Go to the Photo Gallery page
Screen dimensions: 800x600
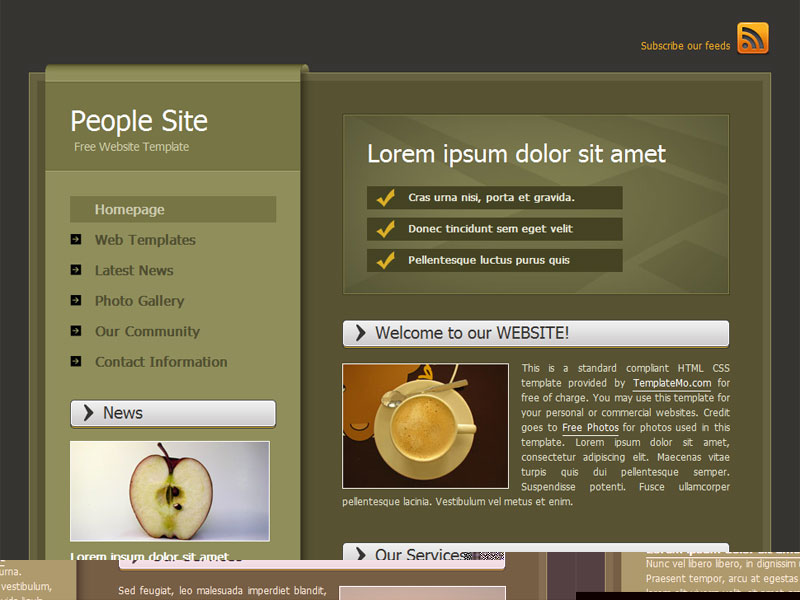139,301
